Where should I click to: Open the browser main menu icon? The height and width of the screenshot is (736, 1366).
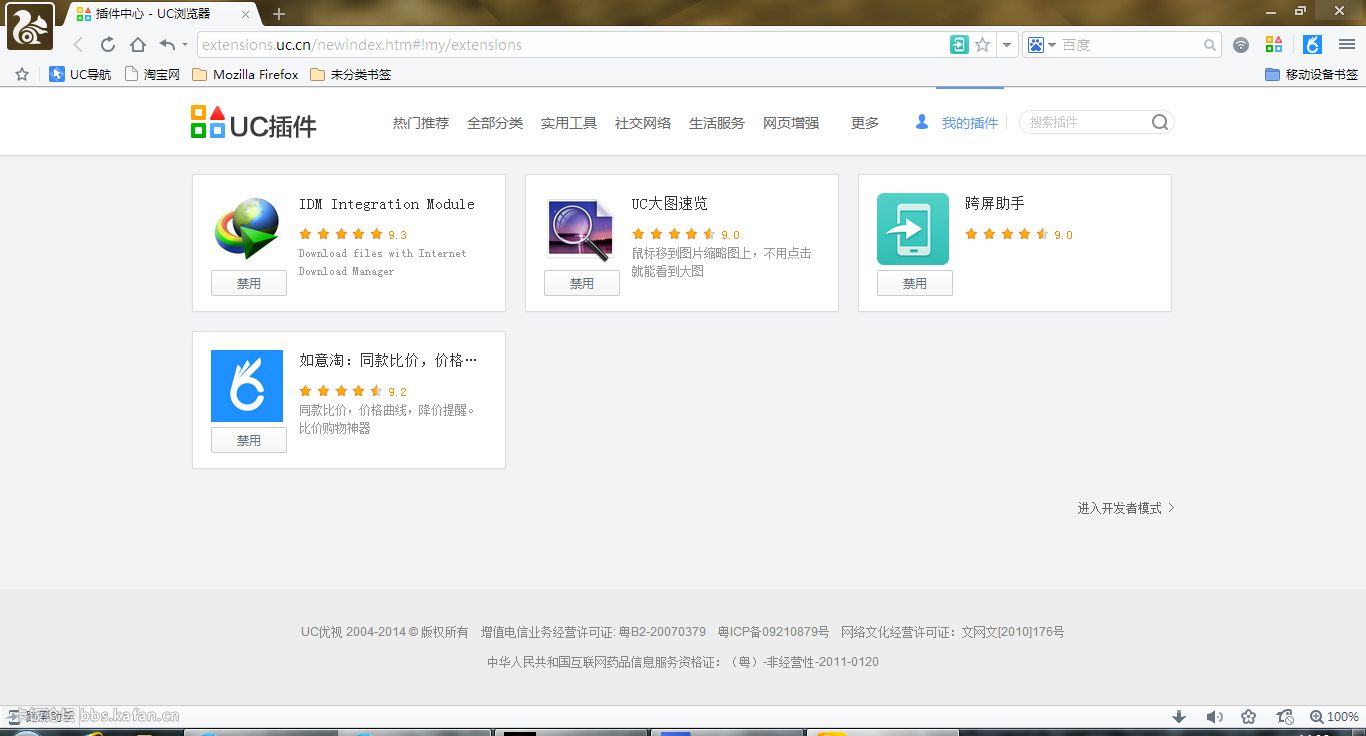[x=1346, y=45]
